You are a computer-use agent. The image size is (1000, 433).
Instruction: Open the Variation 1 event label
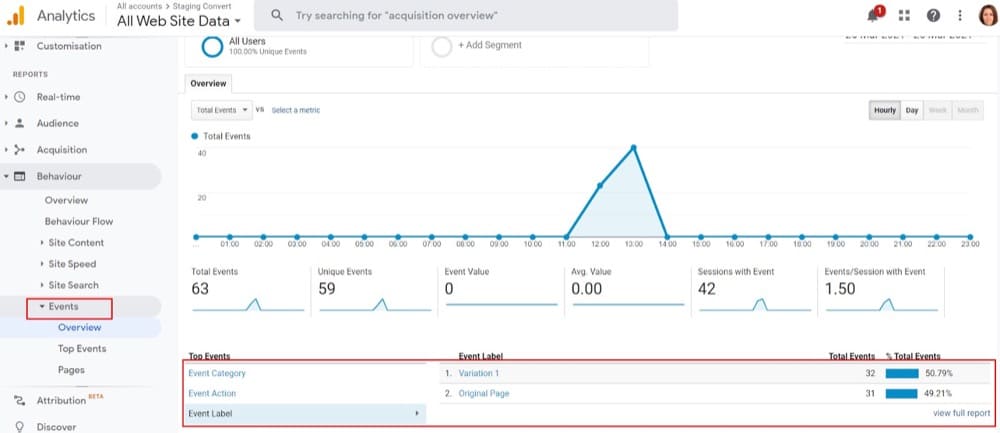(x=478, y=373)
